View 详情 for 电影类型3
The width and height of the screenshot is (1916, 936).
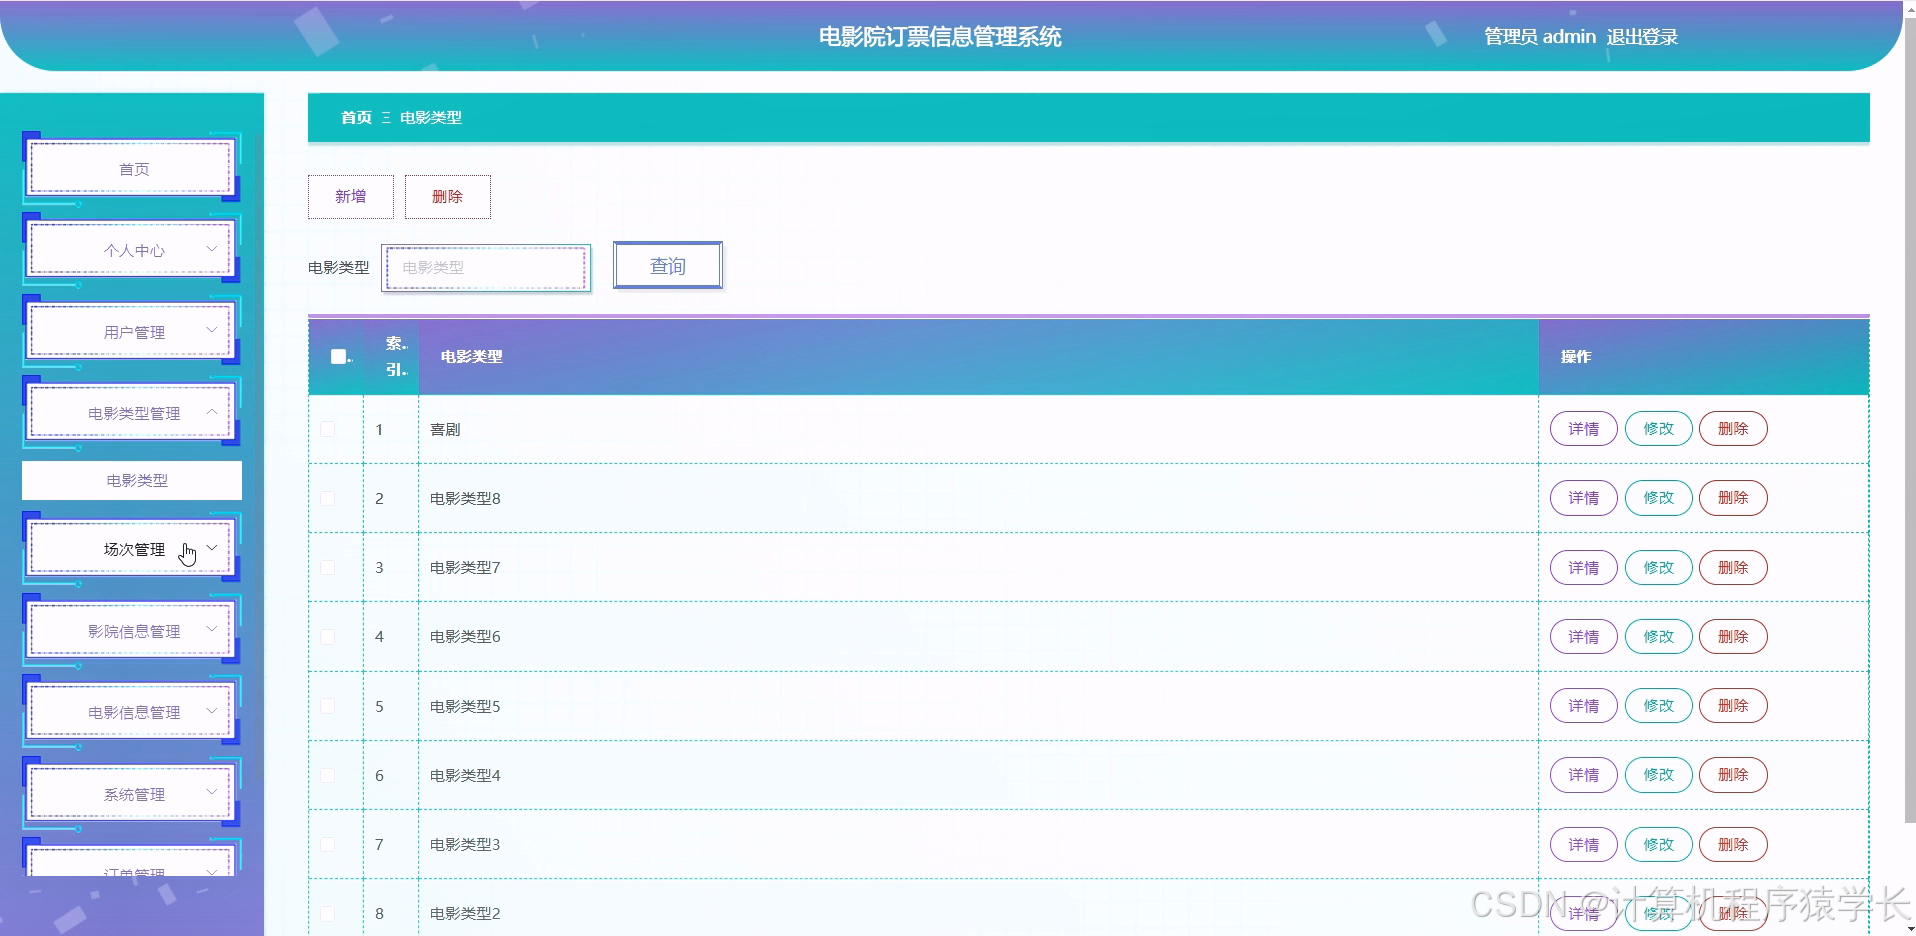[1584, 844]
